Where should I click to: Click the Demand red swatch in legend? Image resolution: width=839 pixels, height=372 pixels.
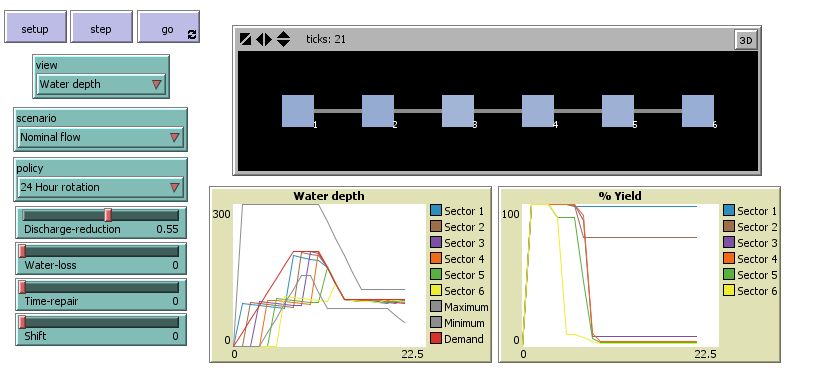tap(436, 339)
